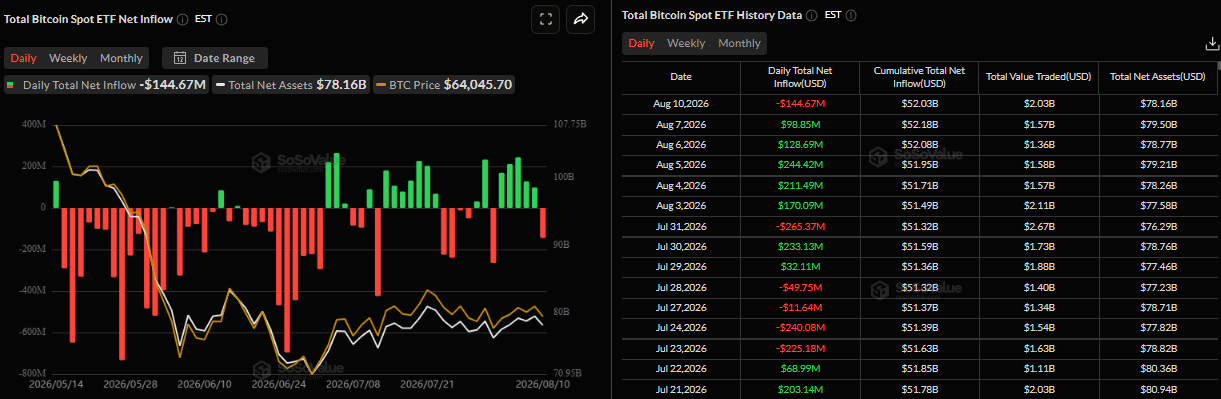Open info icon beside History Data title

(811, 16)
